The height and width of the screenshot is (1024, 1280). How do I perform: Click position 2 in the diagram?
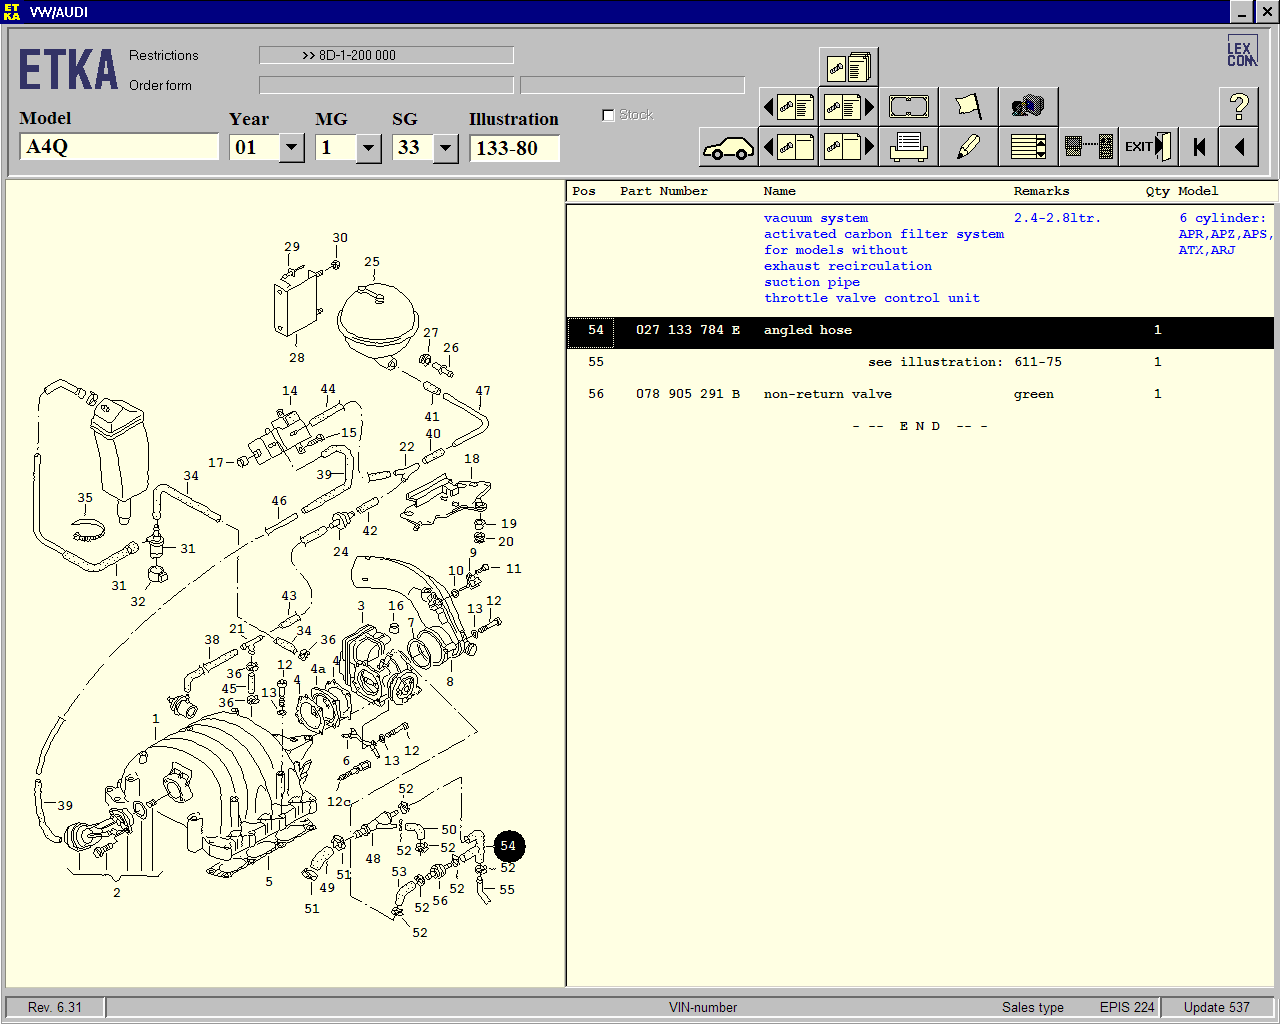[117, 893]
